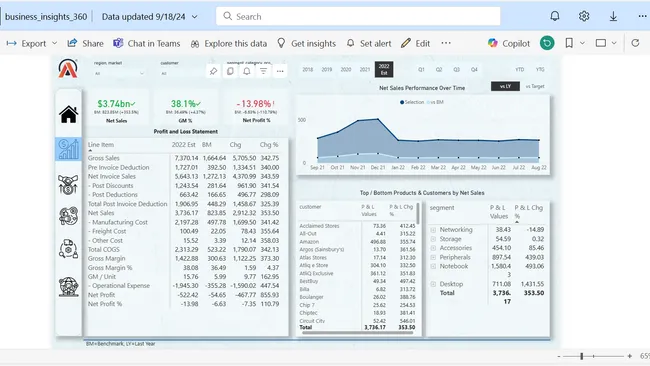Open the settings gear
Image resolution: width=650 pixels, height=366 pixels.
584,16
